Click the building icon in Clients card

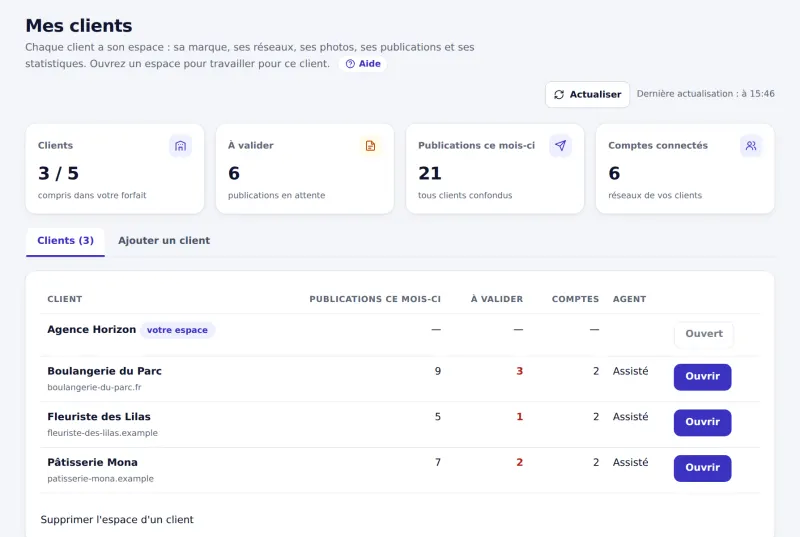pyautogui.click(x=180, y=146)
